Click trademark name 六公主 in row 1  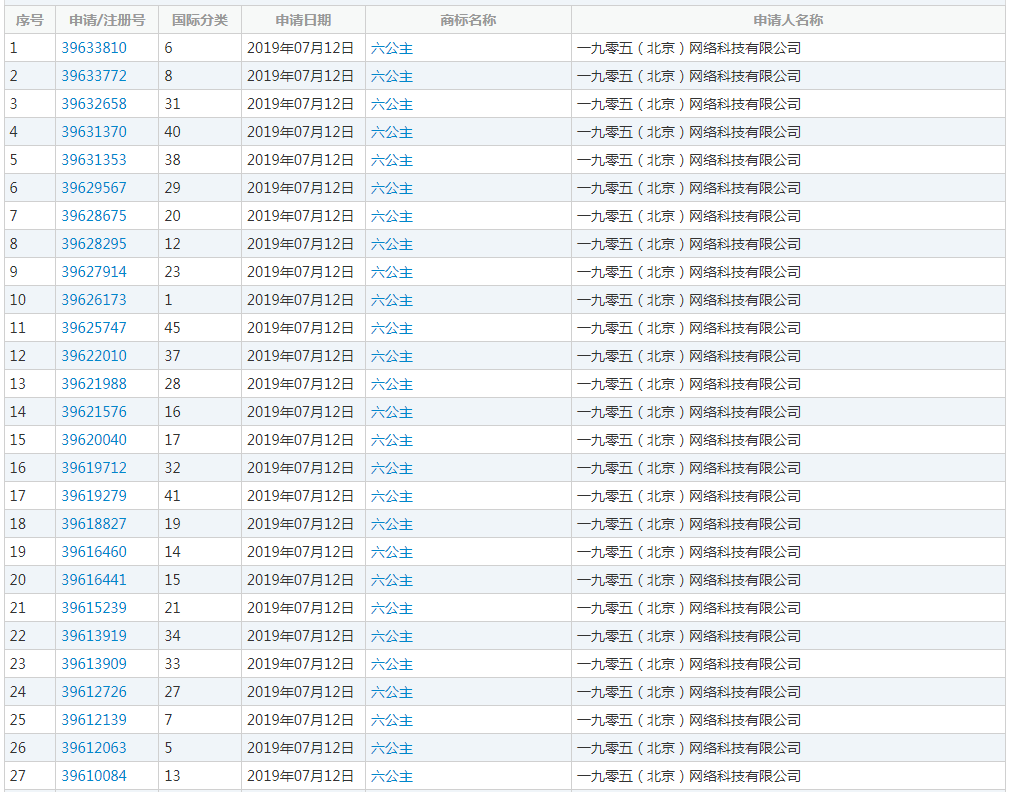[391, 48]
